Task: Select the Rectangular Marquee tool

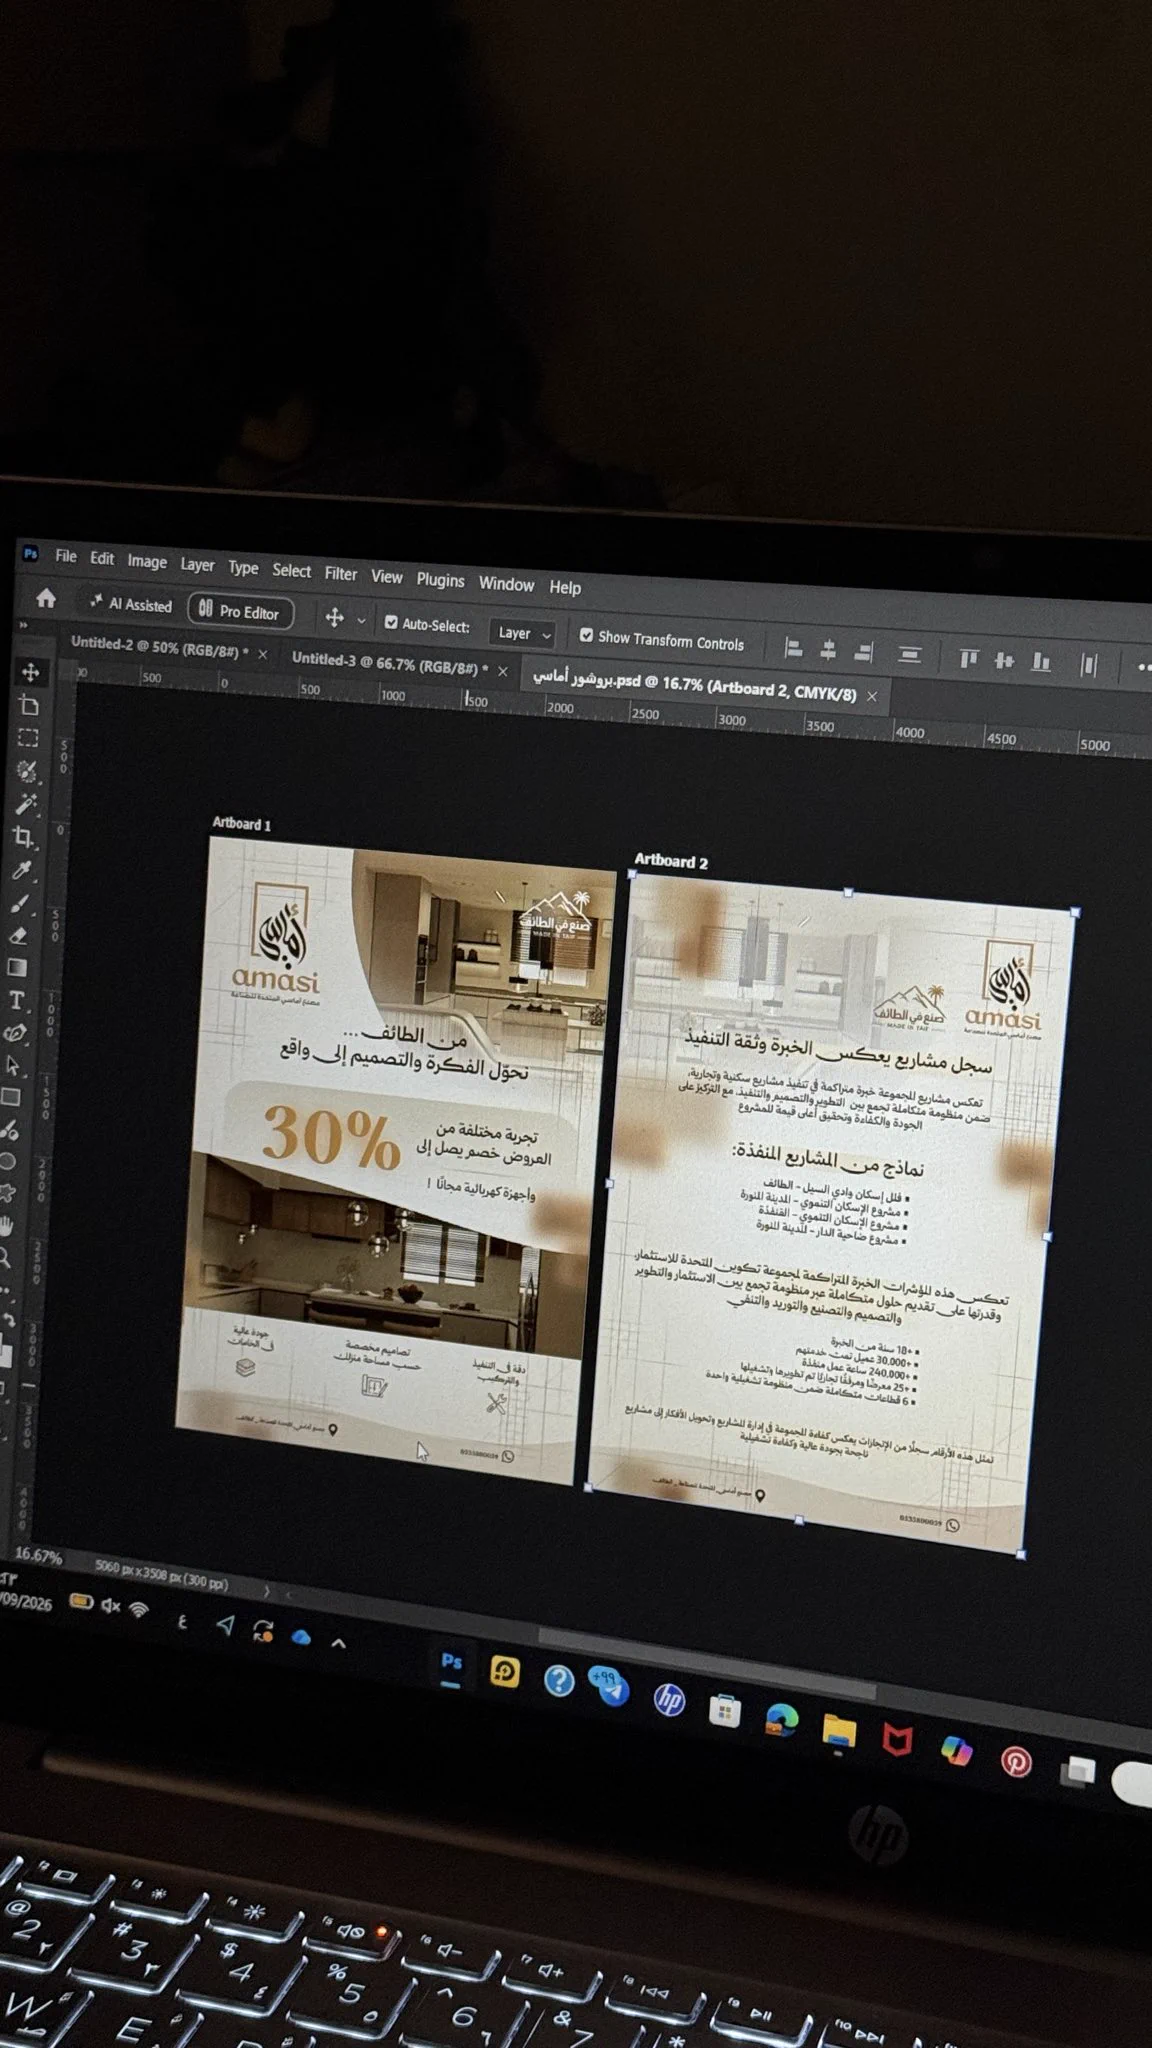Action: pyautogui.click(x=28, y=738)
